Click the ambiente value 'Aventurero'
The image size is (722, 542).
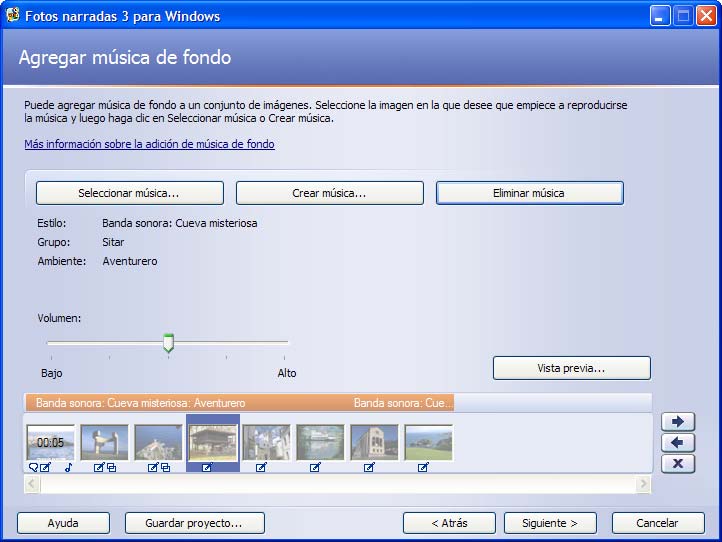(130, 261)
